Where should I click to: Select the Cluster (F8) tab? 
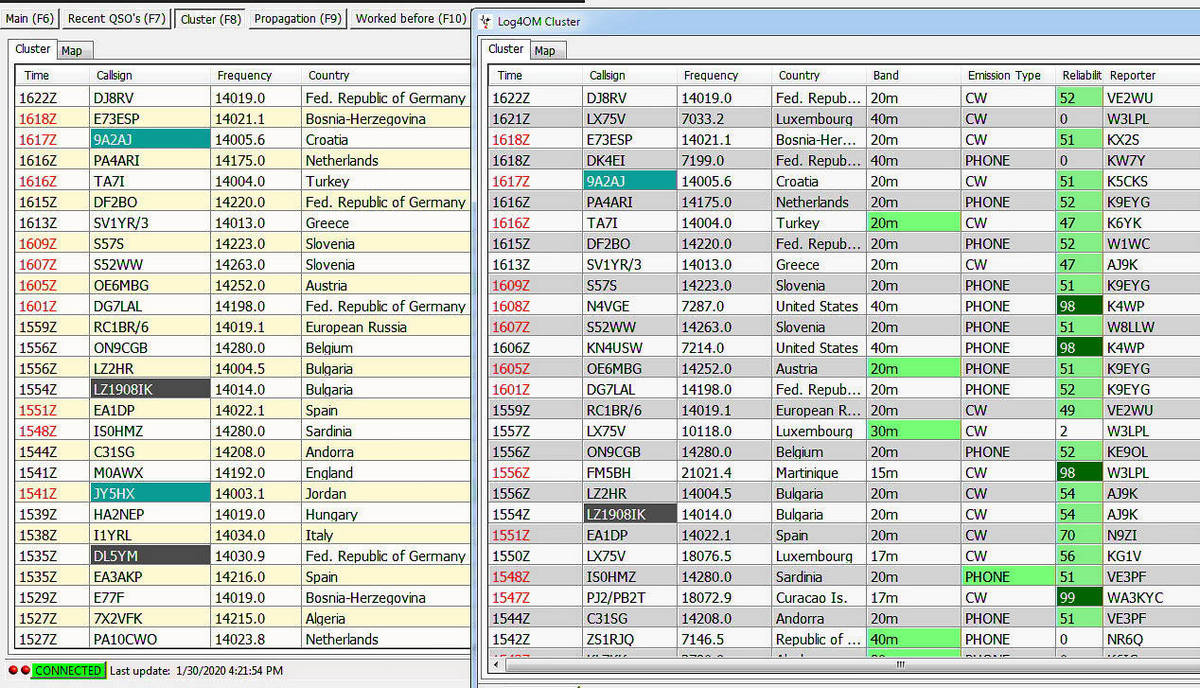210,18
